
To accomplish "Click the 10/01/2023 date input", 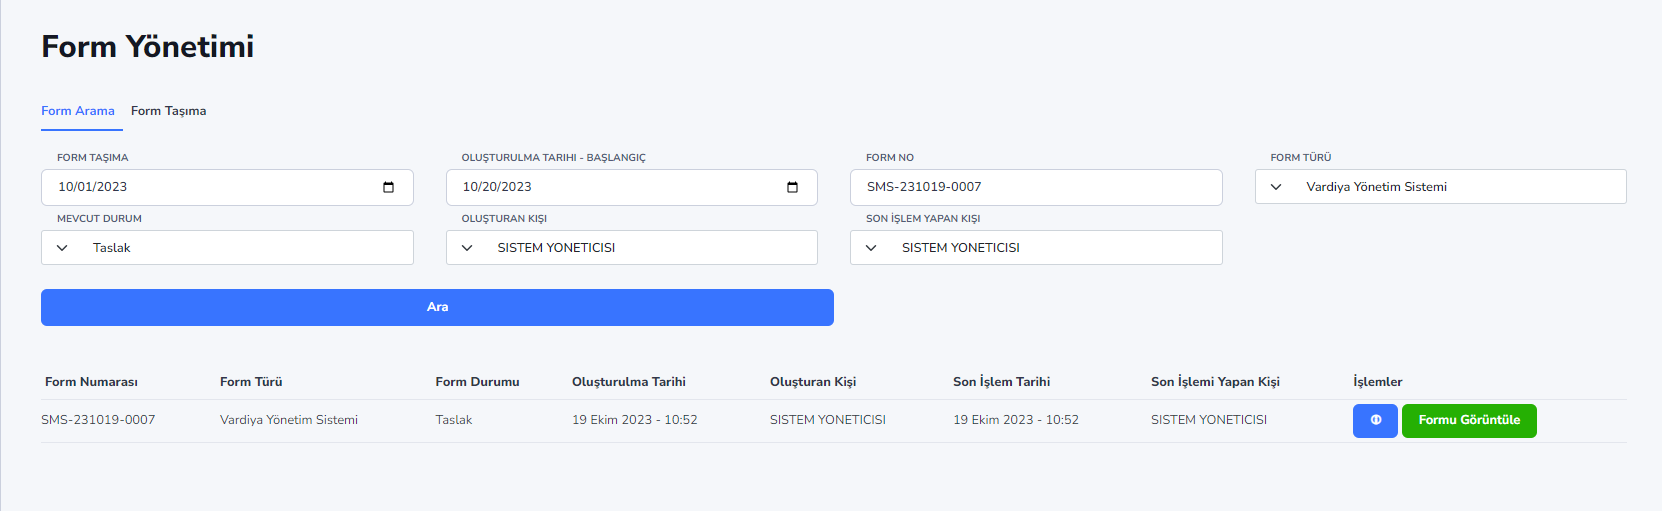I will pyautogui.click(x=227, y=187).
